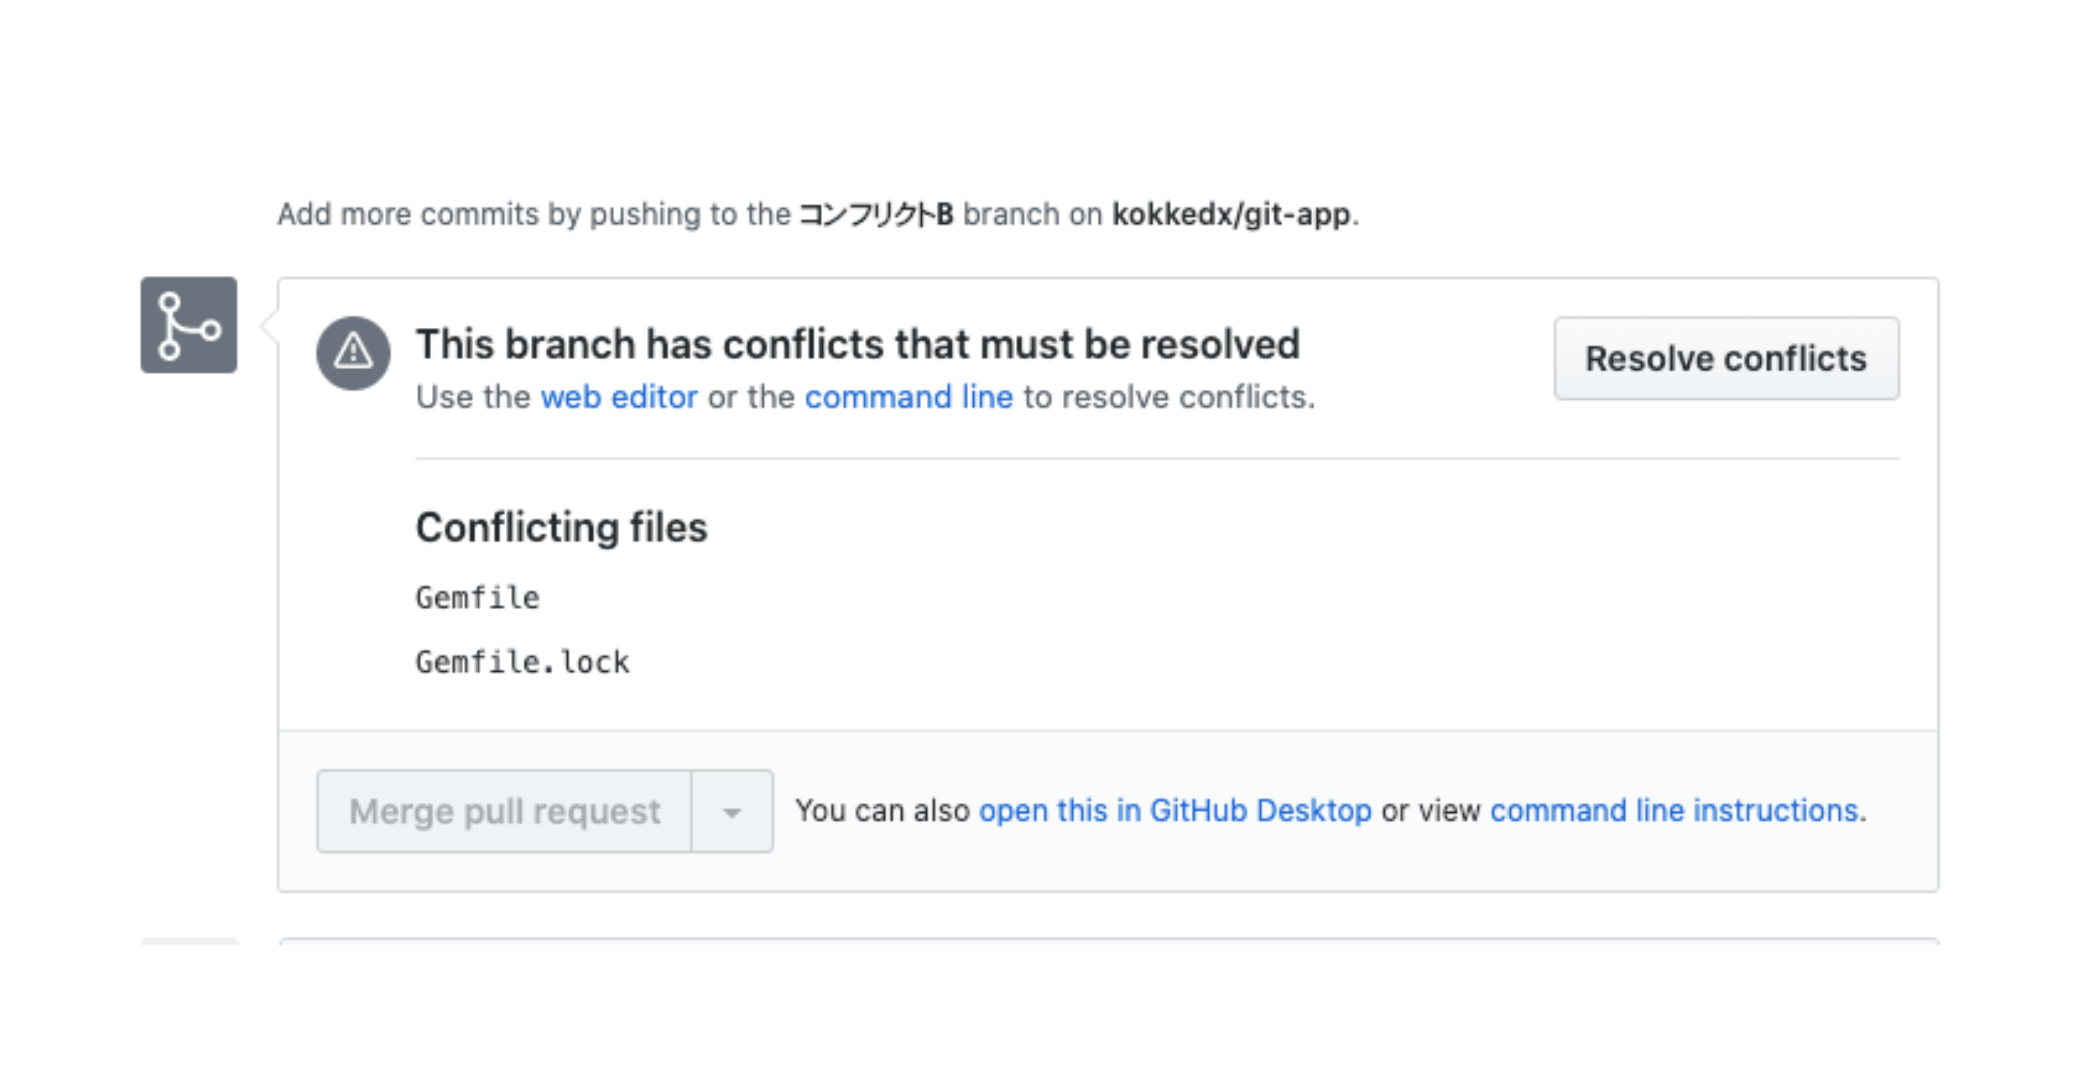The width and height of the screenshot is (2084, 1084).
Task: Click the コンフリクトB branch name
Action: (875, 214)
